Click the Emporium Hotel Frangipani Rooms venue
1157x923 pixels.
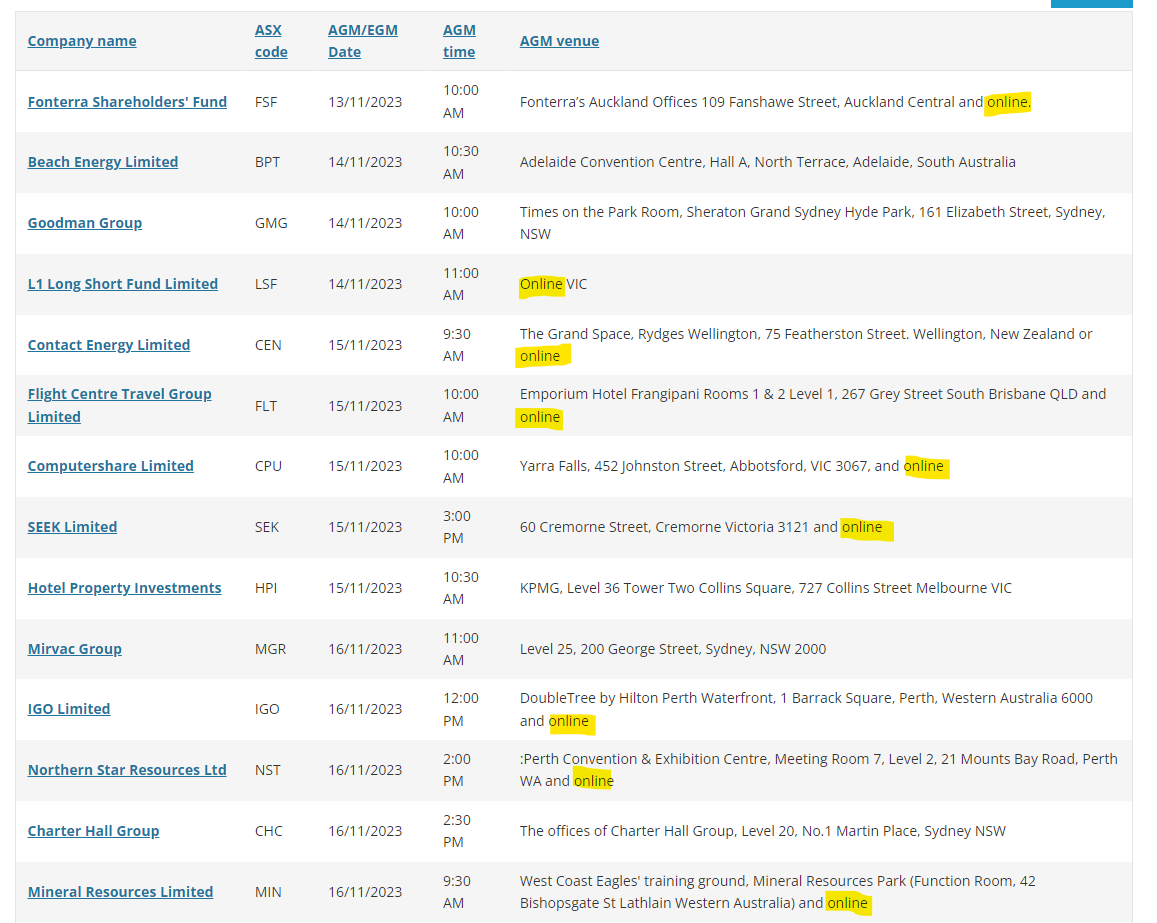coord(812,406)
